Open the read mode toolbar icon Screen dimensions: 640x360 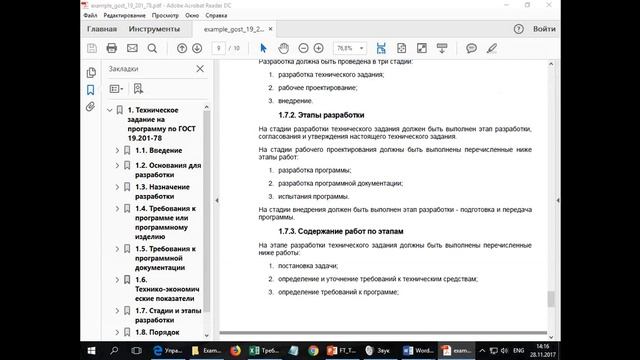click(442, 48)
